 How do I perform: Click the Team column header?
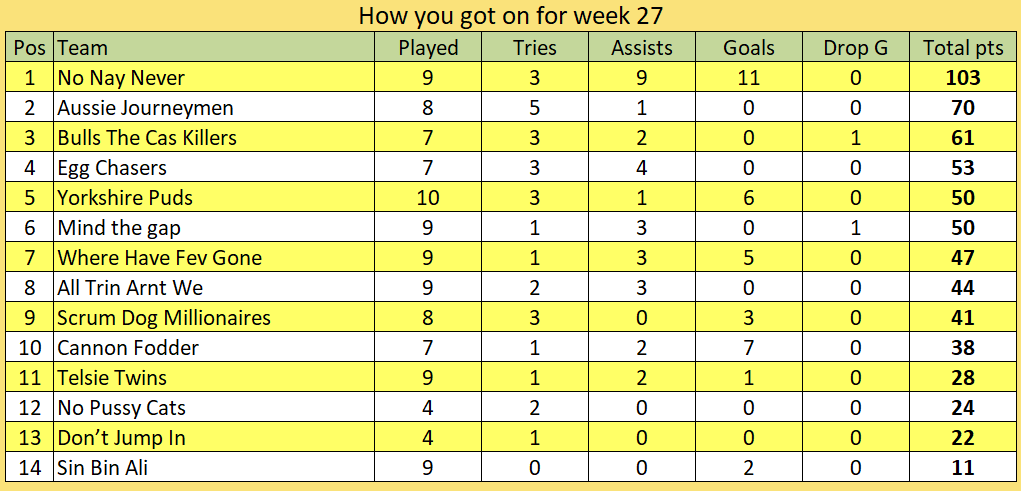[x=214, y=48]
